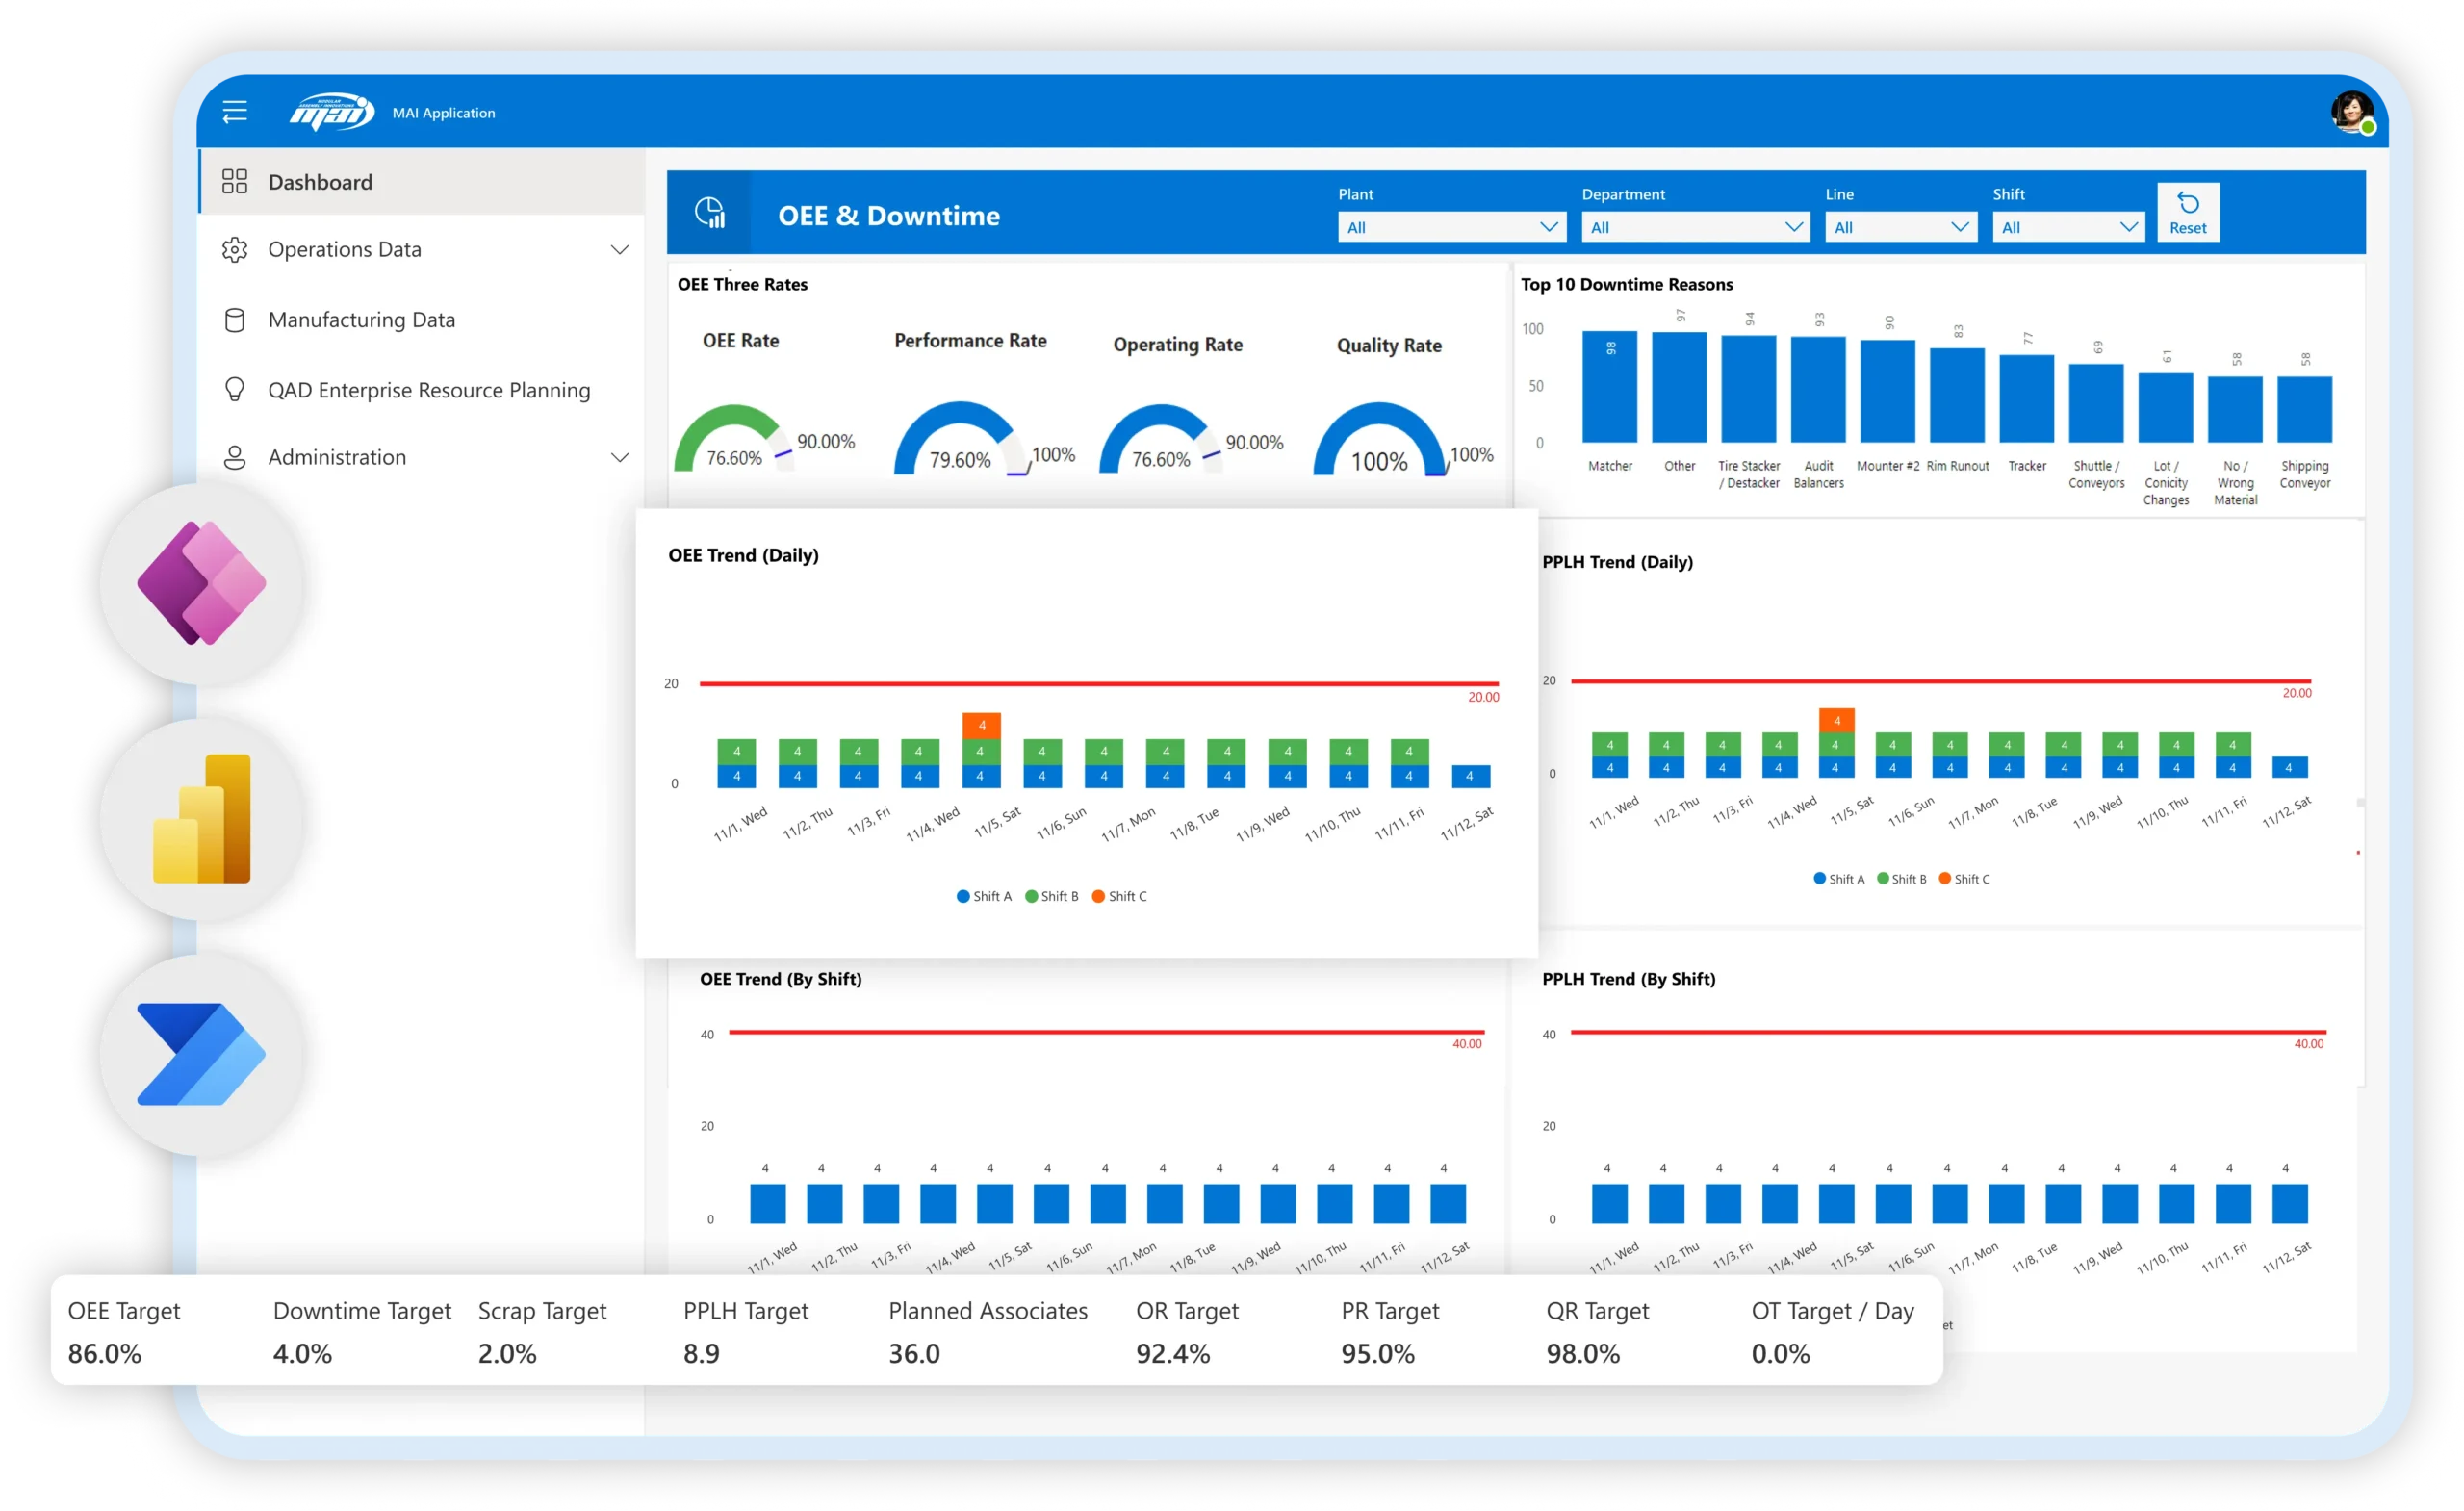Click the Operations Data gear icon
2464x1511 pixels.
(x=235, y=249)
